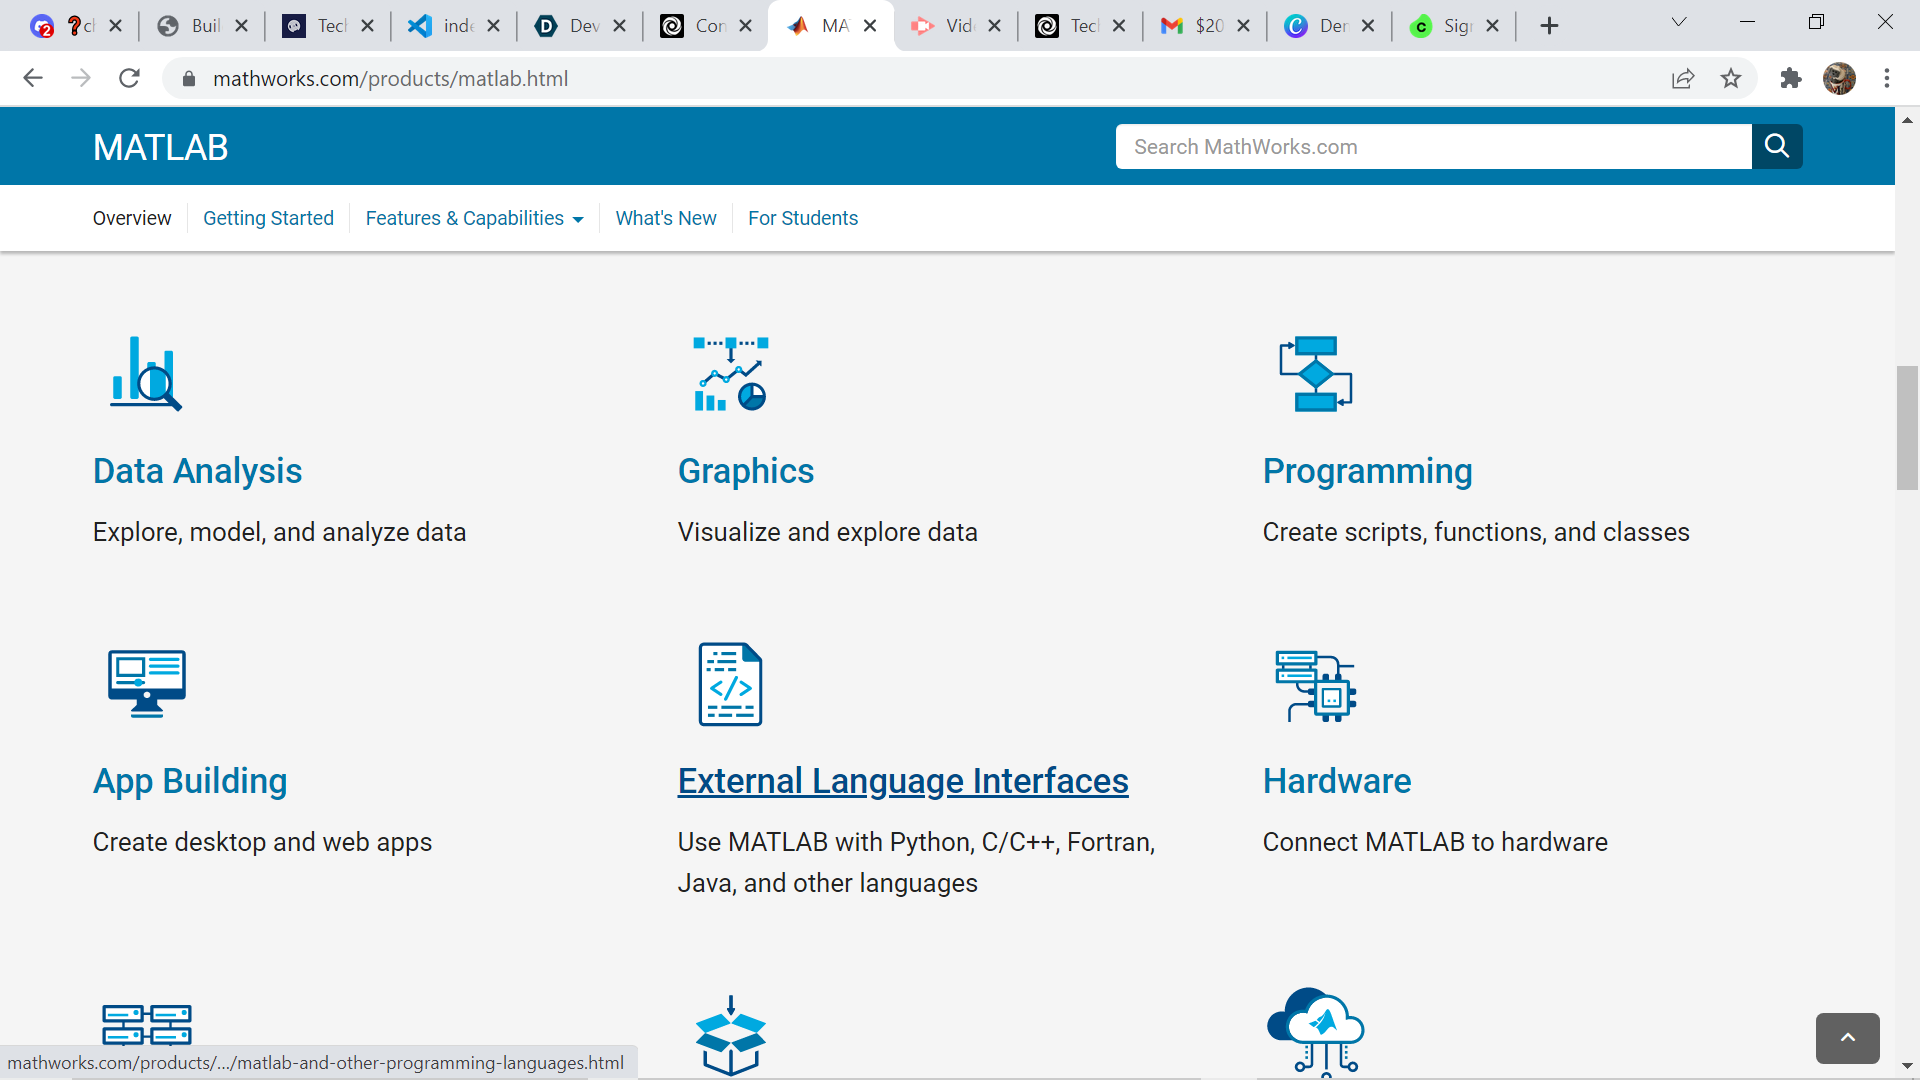Image resolution: width=1920 pixels, height=1080 pixels.
Task: Click the Hardware chip icon
Action: pos(1316,686)
